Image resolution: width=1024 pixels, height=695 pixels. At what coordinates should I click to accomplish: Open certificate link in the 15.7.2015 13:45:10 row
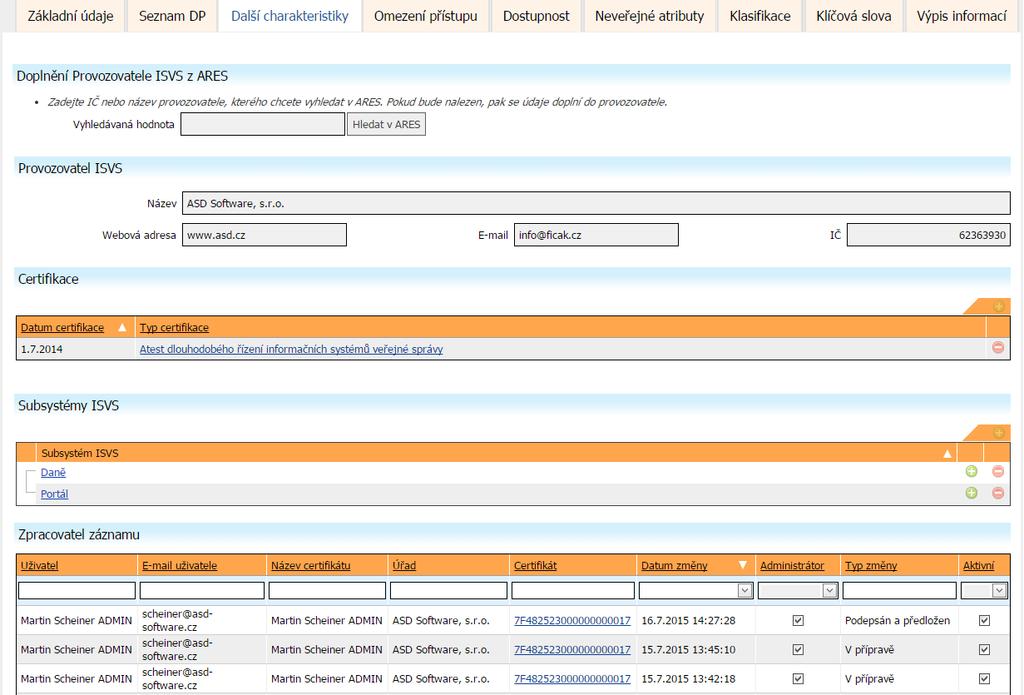pos(572,650)
